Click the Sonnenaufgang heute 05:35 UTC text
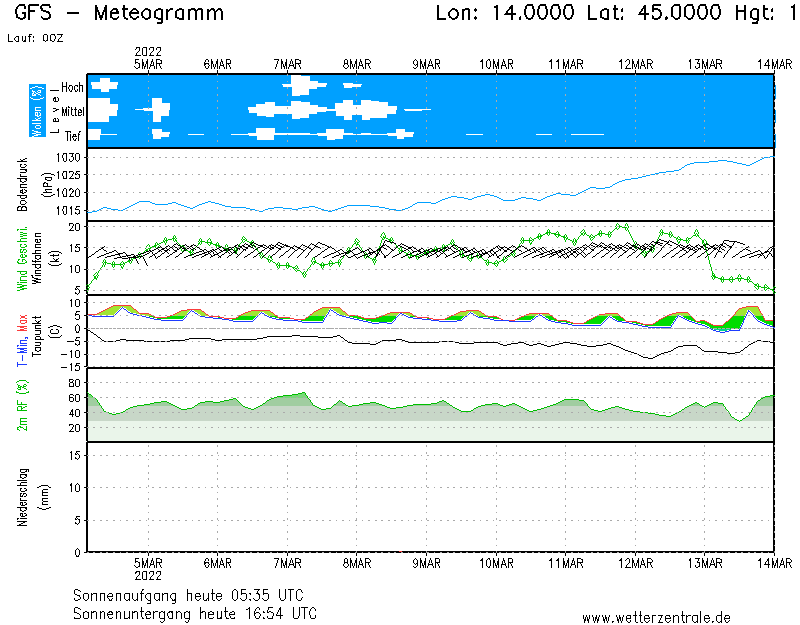Viewport: 800px width, 625px height. pos(194,595)
